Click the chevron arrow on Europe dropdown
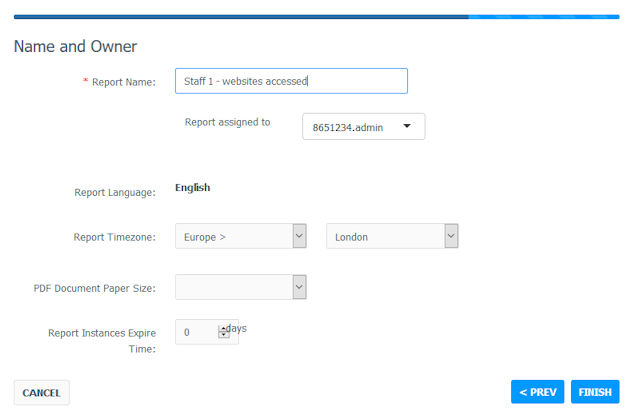631x415 pixels. point(299,236)
